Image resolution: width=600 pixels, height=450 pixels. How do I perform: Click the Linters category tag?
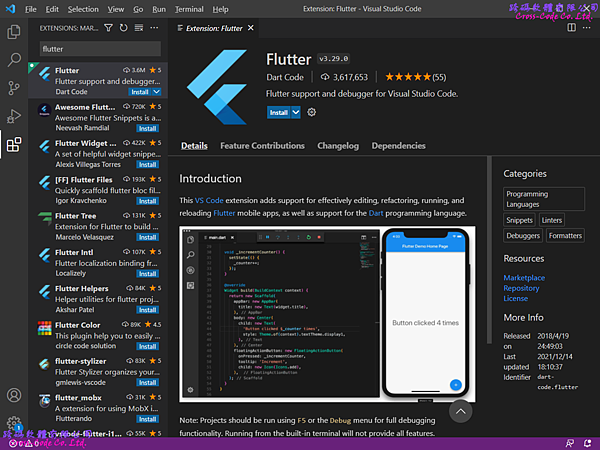tap(551, 220)
